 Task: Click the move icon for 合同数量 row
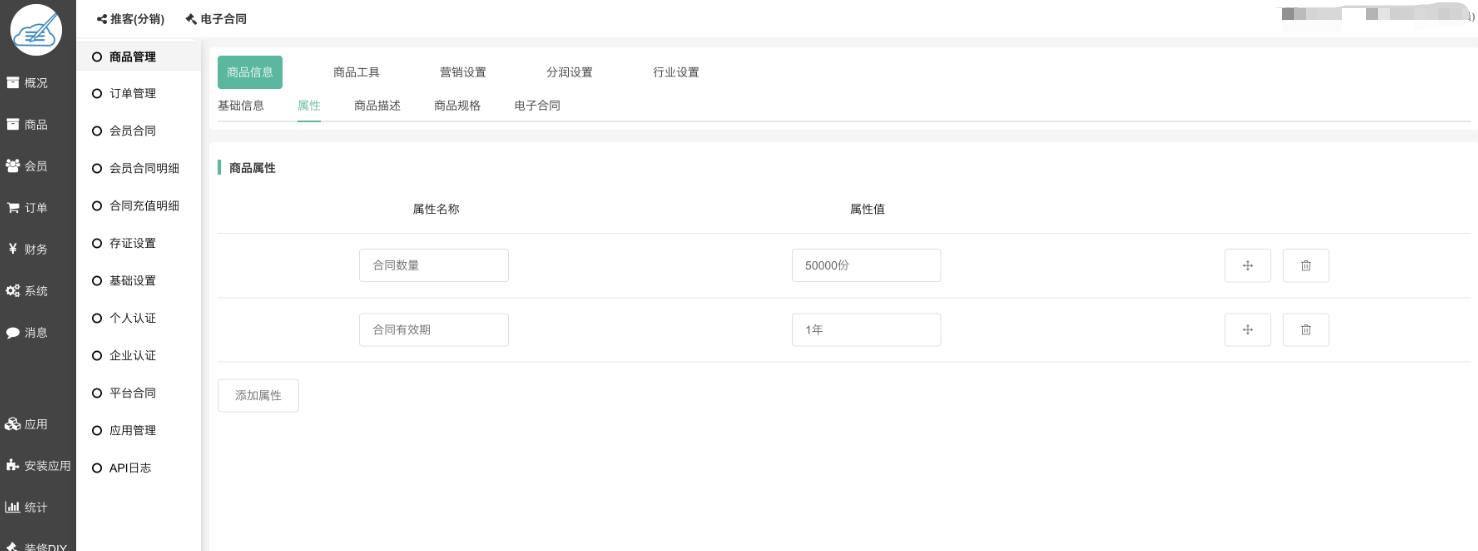click(x=1247, y=266)
